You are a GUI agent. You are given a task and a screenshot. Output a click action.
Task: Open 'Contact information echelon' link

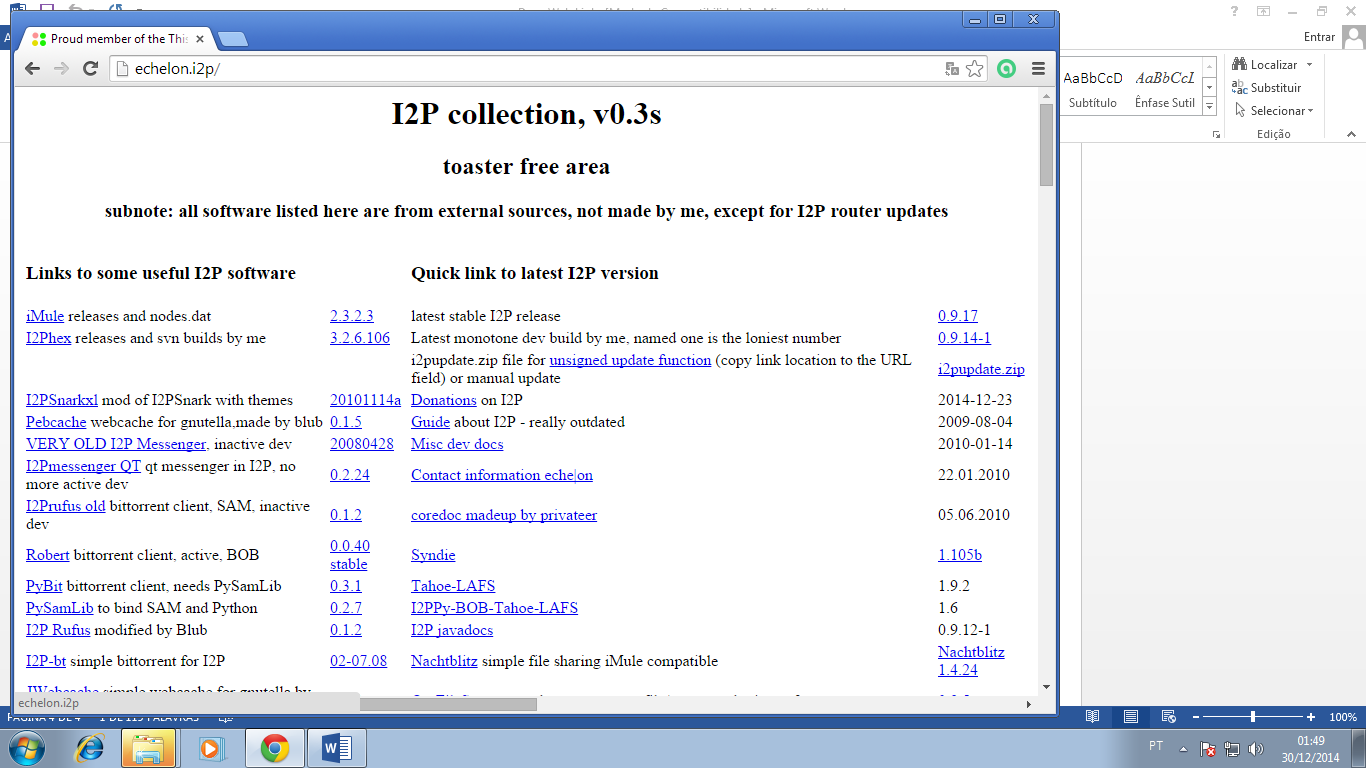(x=502, y=475)
